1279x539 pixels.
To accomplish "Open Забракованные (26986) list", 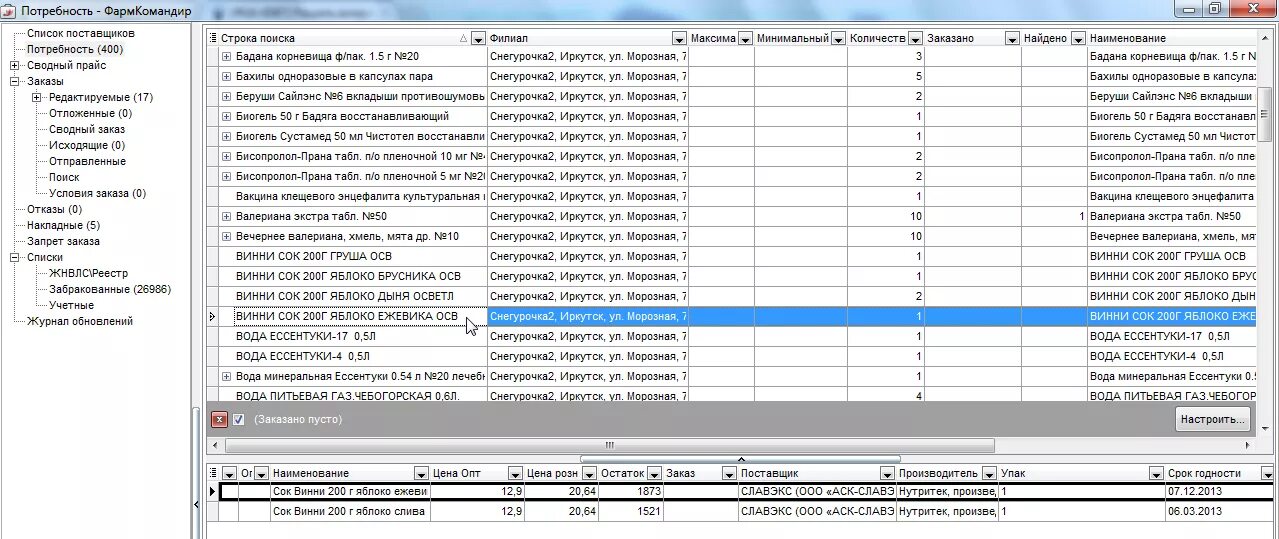I will tap(110, 289).
